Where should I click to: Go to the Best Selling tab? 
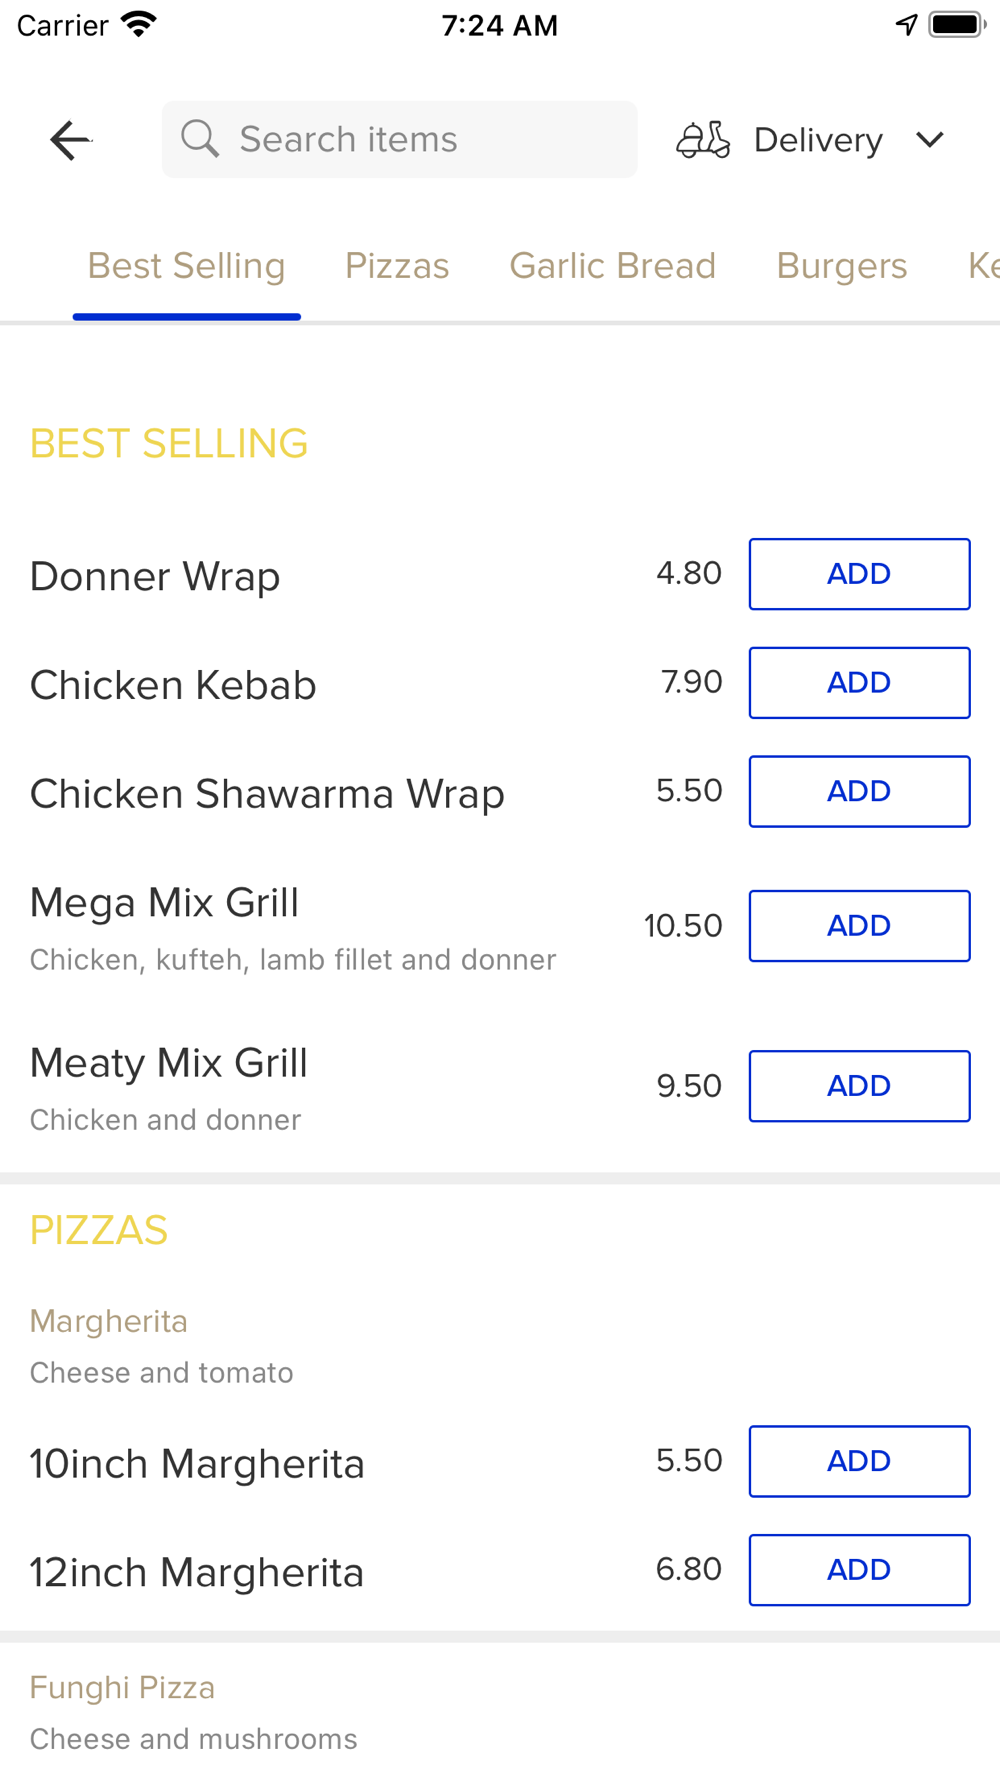coord(187,266)
